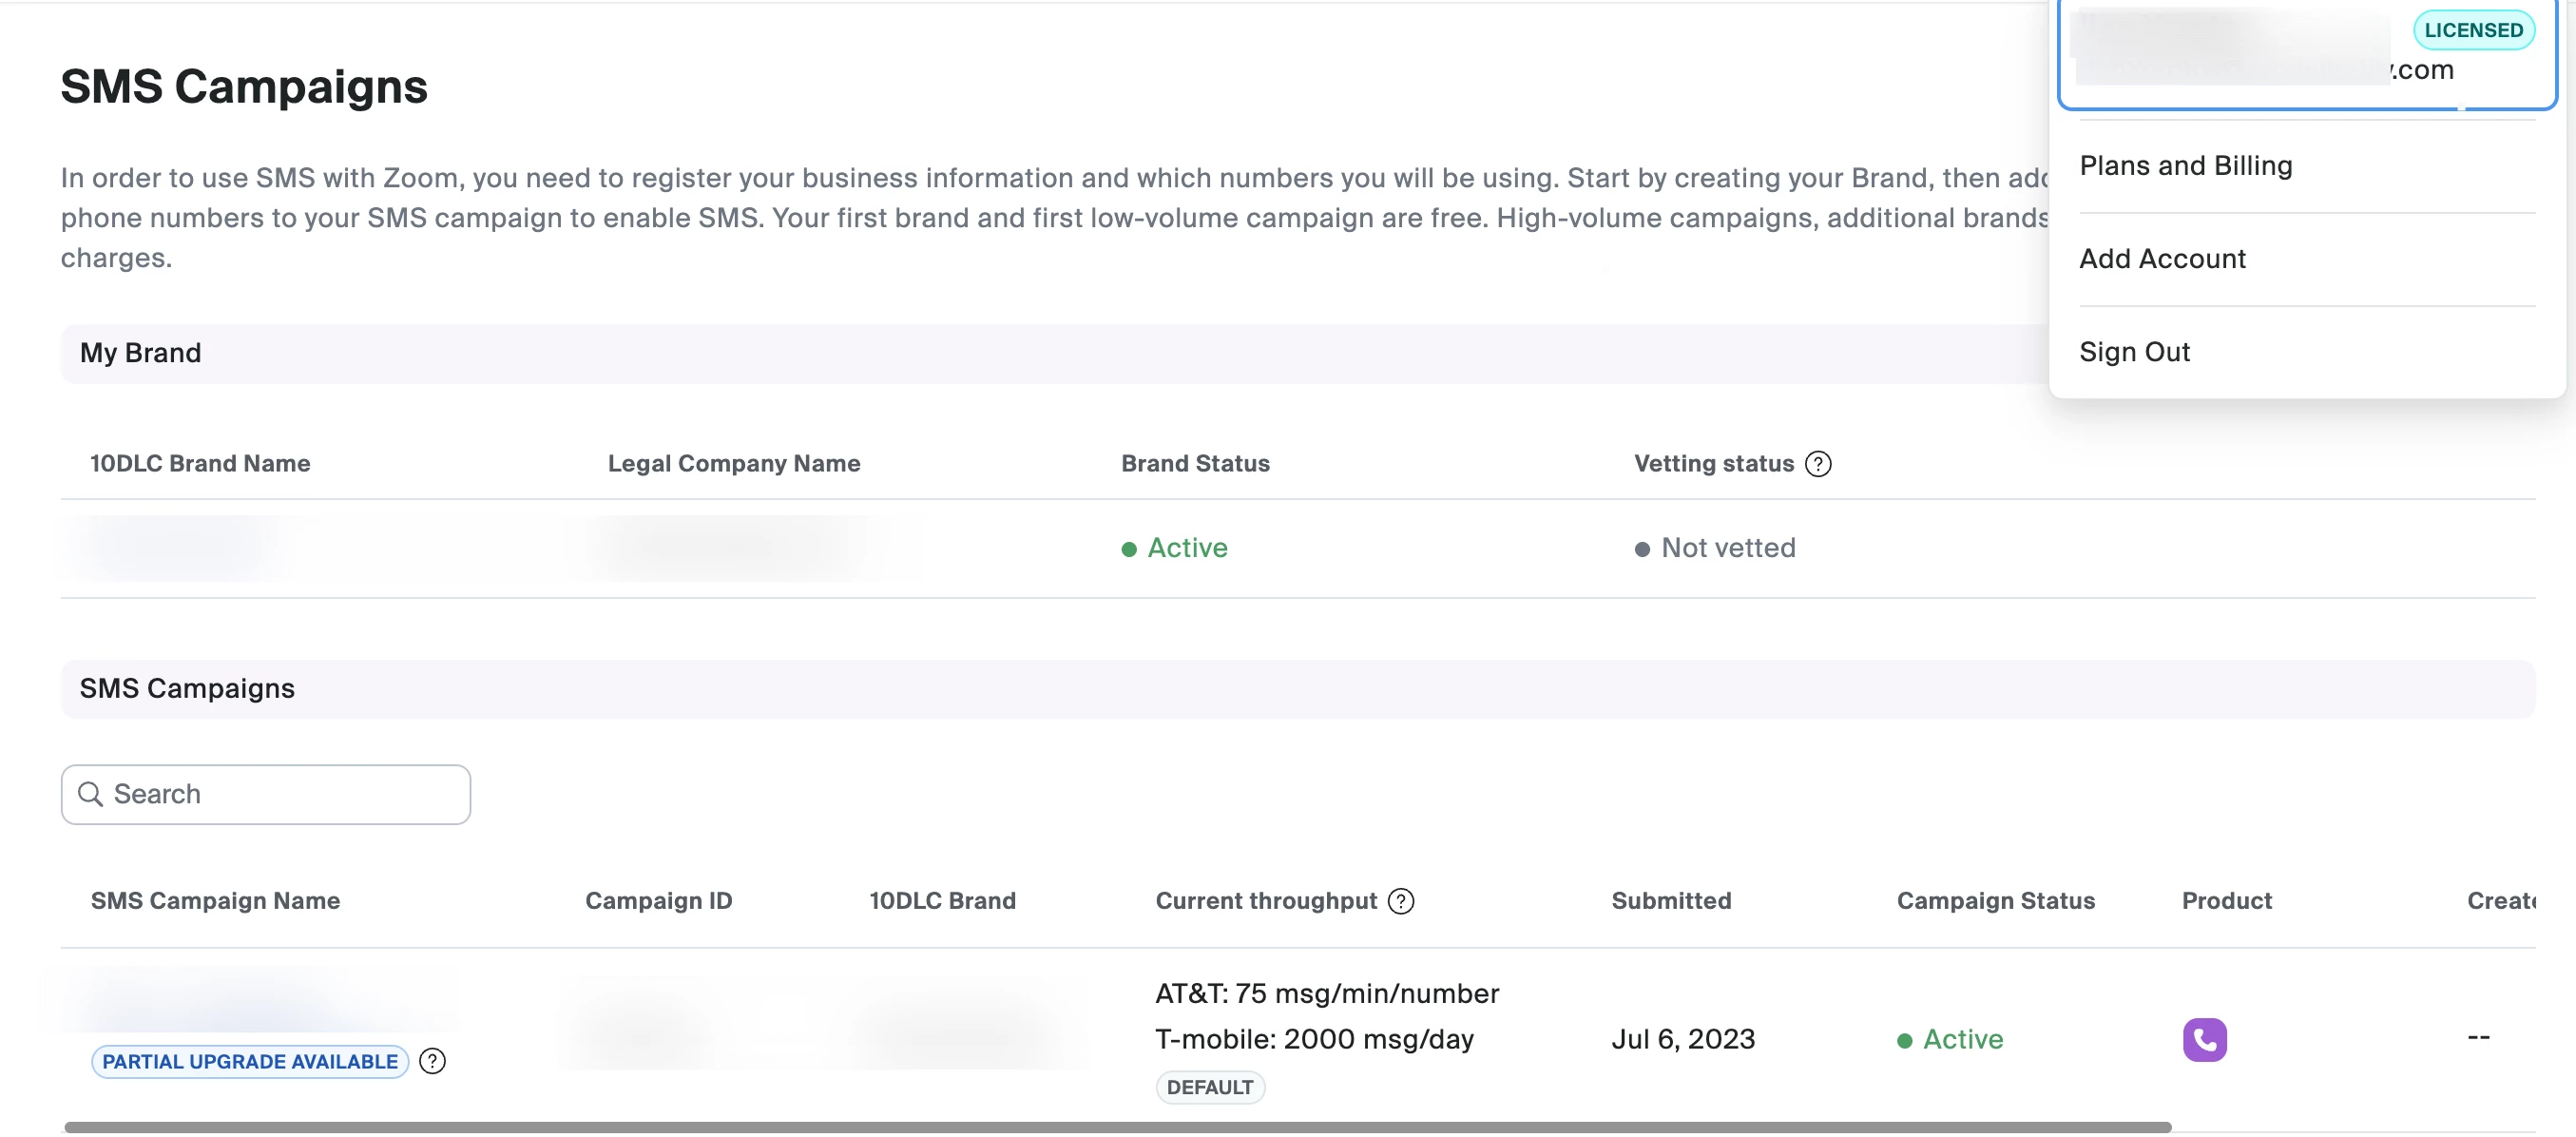Choose Sign Out
2576x1137 pixels.
(x=2134, y=352)
